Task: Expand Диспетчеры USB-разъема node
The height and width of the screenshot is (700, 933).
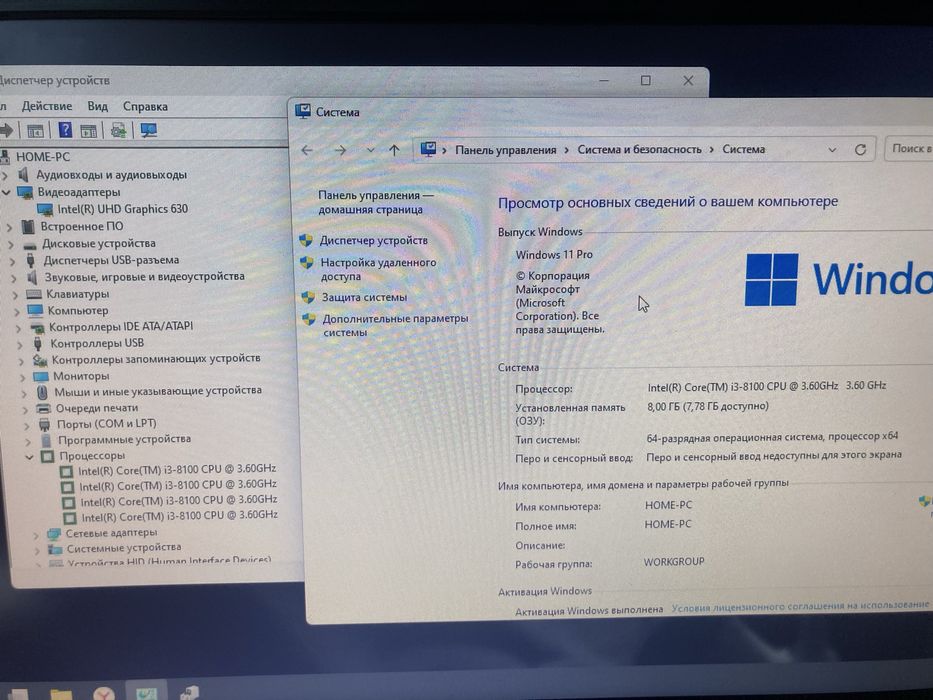Action: [x=12, y=261]
